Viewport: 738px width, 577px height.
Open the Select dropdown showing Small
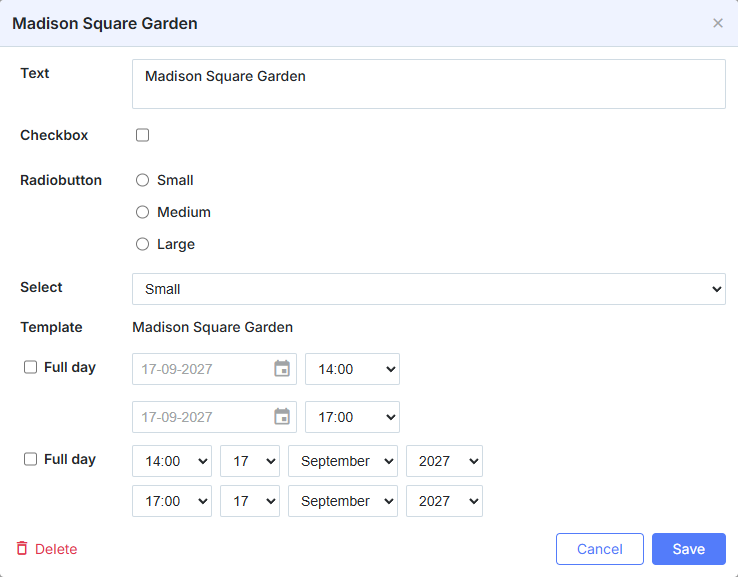pos(429,289)
